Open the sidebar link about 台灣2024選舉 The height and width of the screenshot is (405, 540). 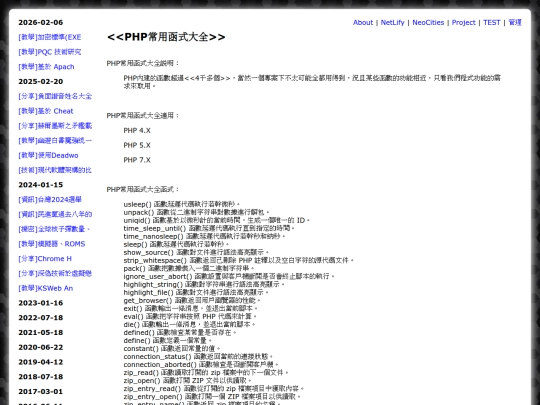(50, 200)
